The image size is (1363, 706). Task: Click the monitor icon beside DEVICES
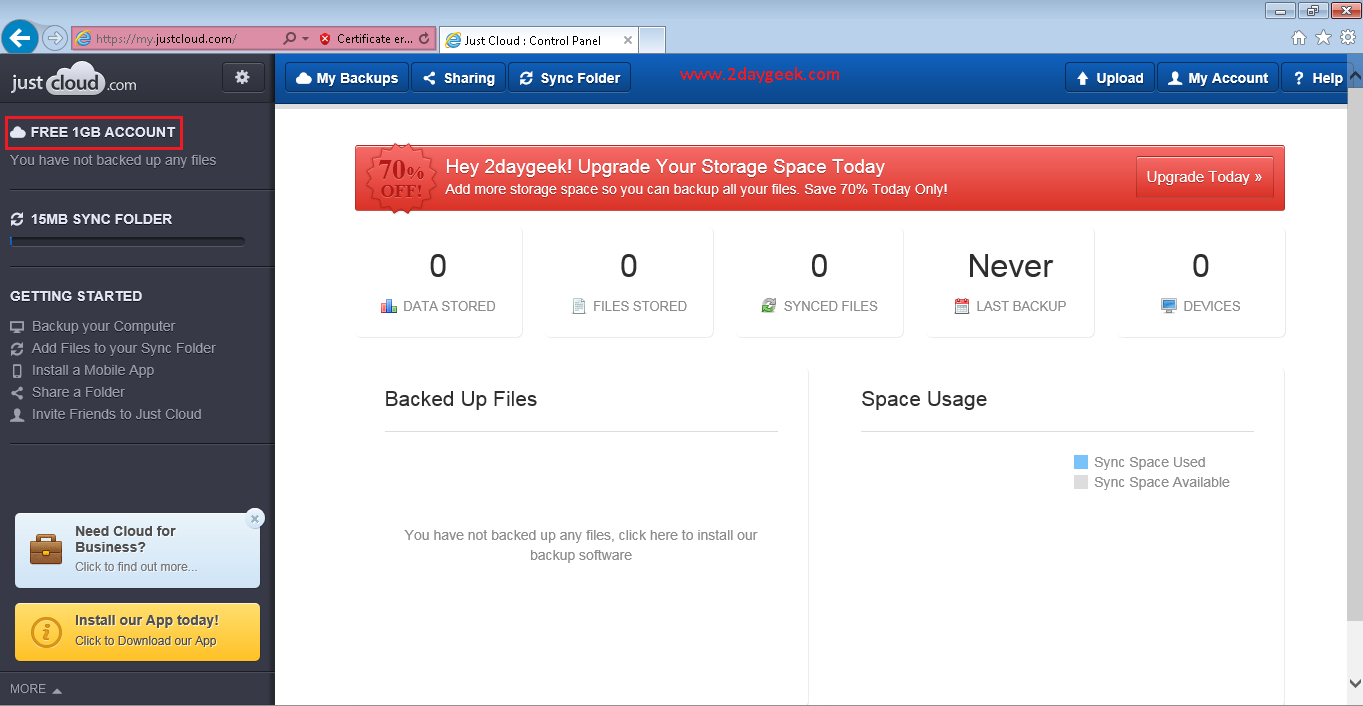click(1169, 306)
